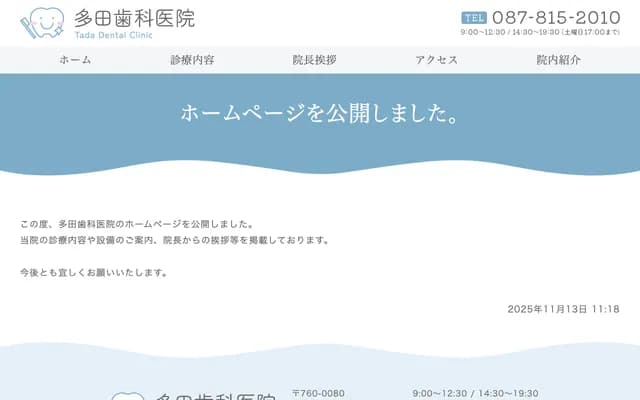This screenshot has height=400, width=640.
Task: Click the line beginning 当院の診療内容や設備
Action: [174, 241]
